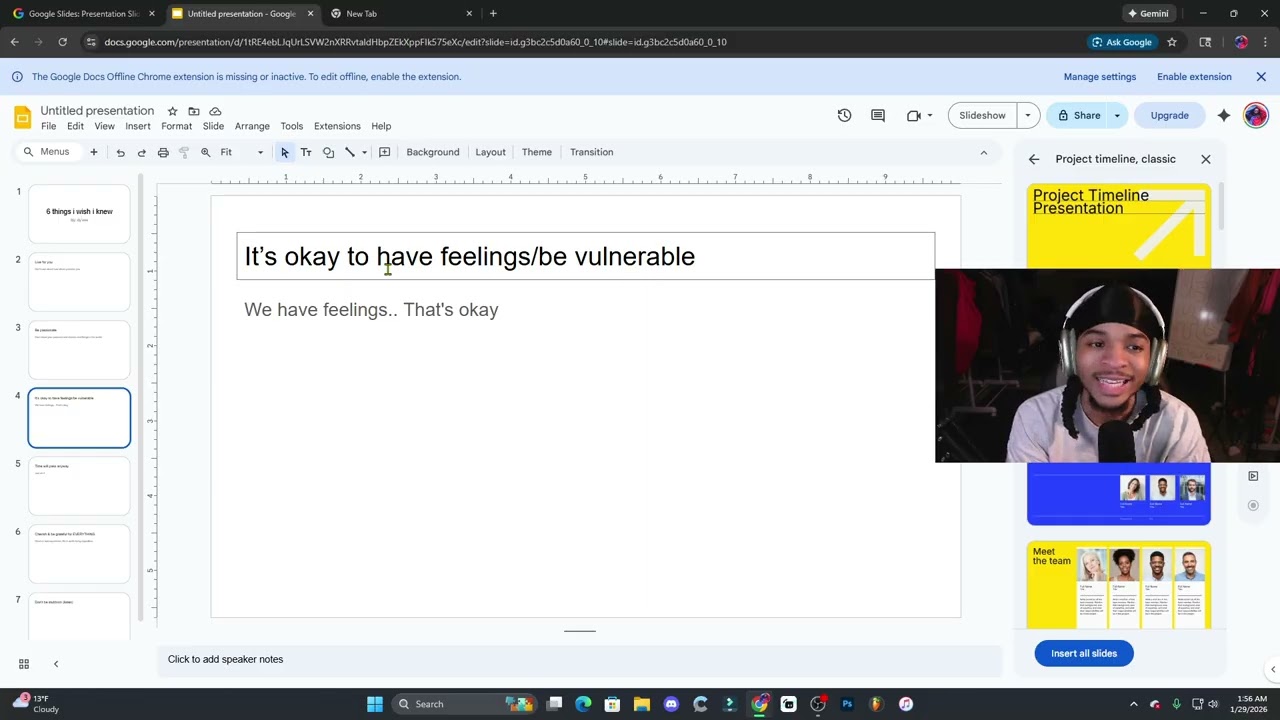Open Discord from the taskbar

(671, 704)
